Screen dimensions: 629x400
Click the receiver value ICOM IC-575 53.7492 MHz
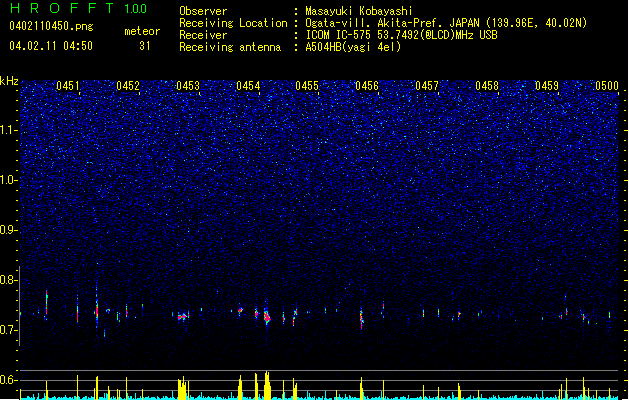pyautogui.click(x=401, y=35)
